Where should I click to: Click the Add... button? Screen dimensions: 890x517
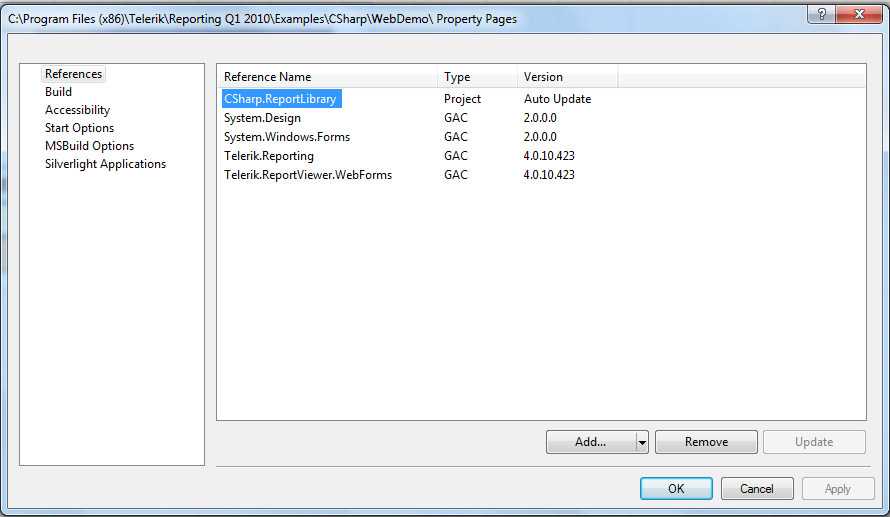coord(591,442)
